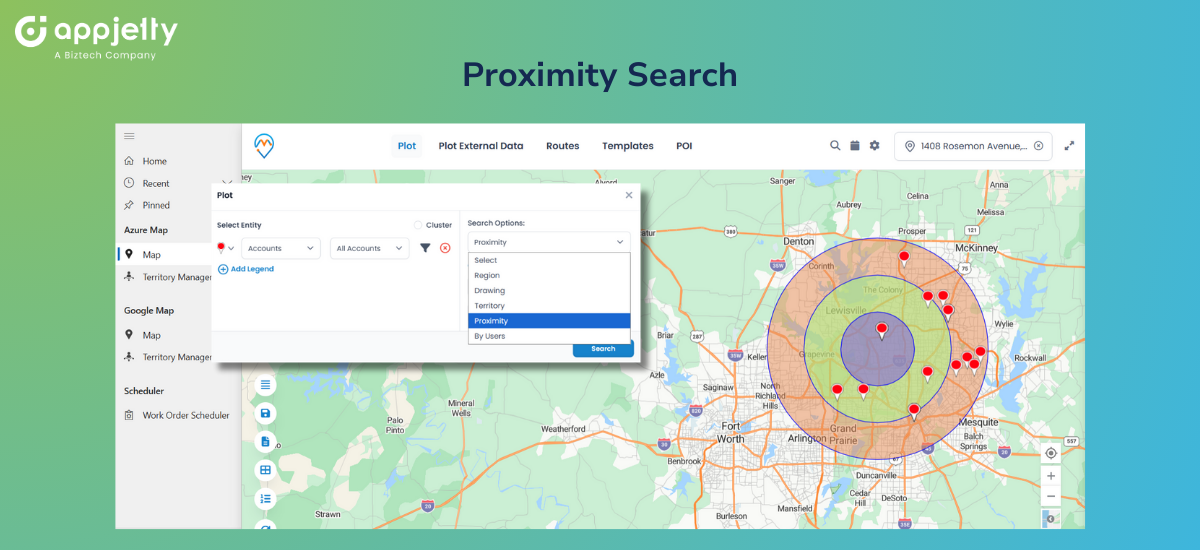This screenshot has width=1200, height=550.
Task: Open the Templates tab
Action: click(628, 146)
